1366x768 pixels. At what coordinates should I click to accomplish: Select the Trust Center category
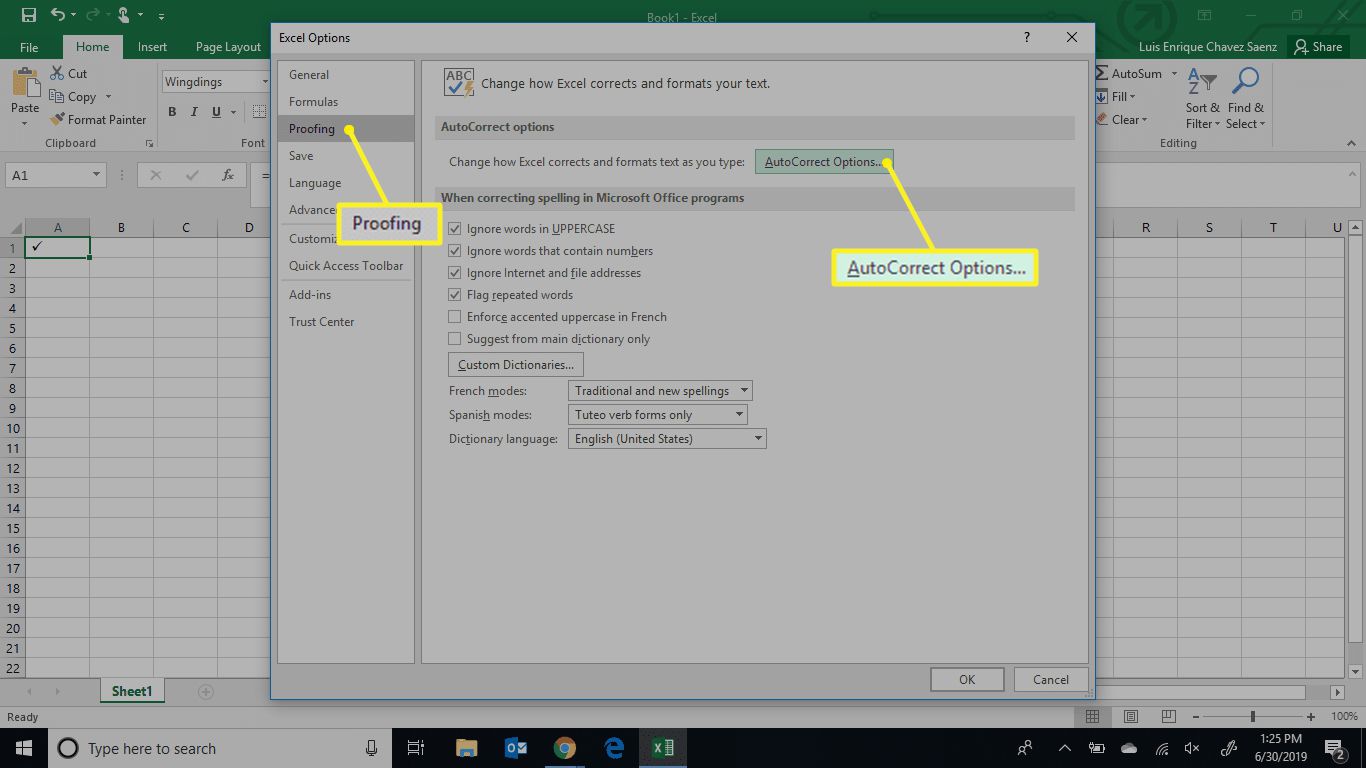(x=345, y=322)
